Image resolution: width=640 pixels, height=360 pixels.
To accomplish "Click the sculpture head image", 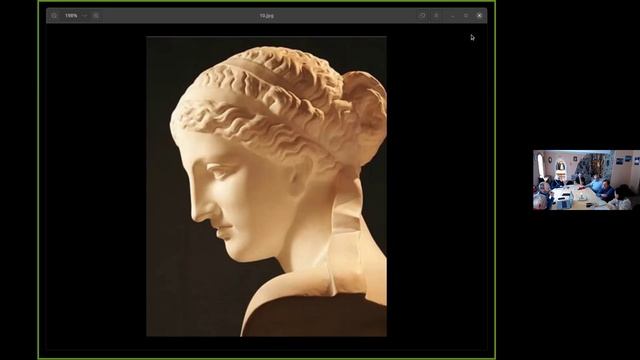I will click(267, 187).
